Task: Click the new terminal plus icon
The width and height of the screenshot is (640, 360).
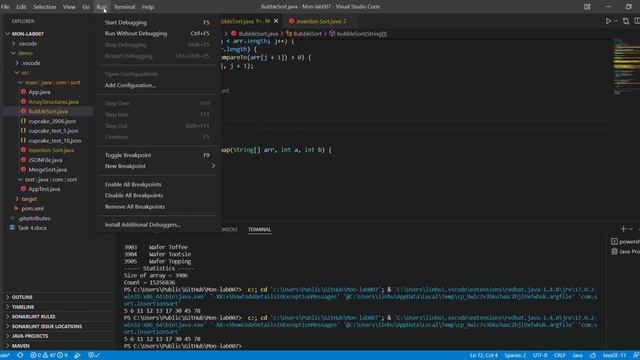Action: 623,229
